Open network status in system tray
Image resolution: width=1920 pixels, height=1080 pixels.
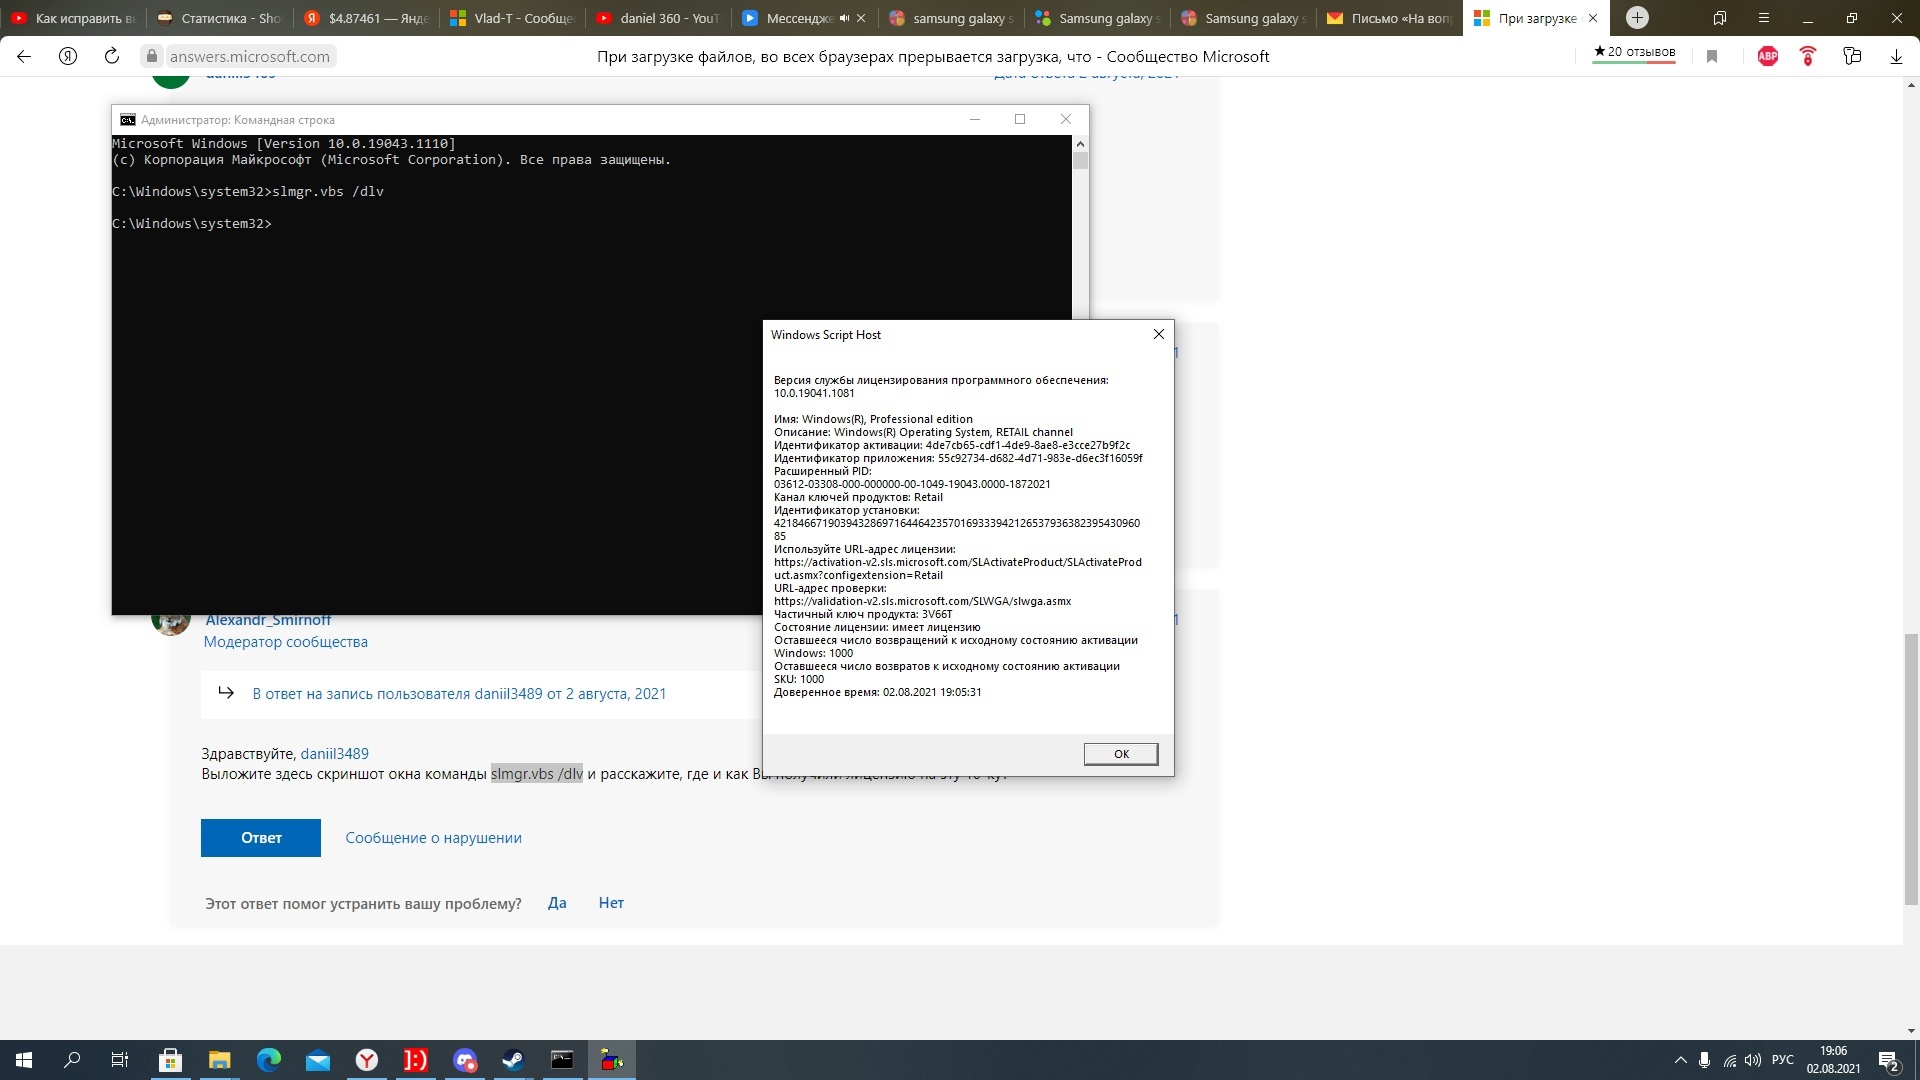1729,1060
